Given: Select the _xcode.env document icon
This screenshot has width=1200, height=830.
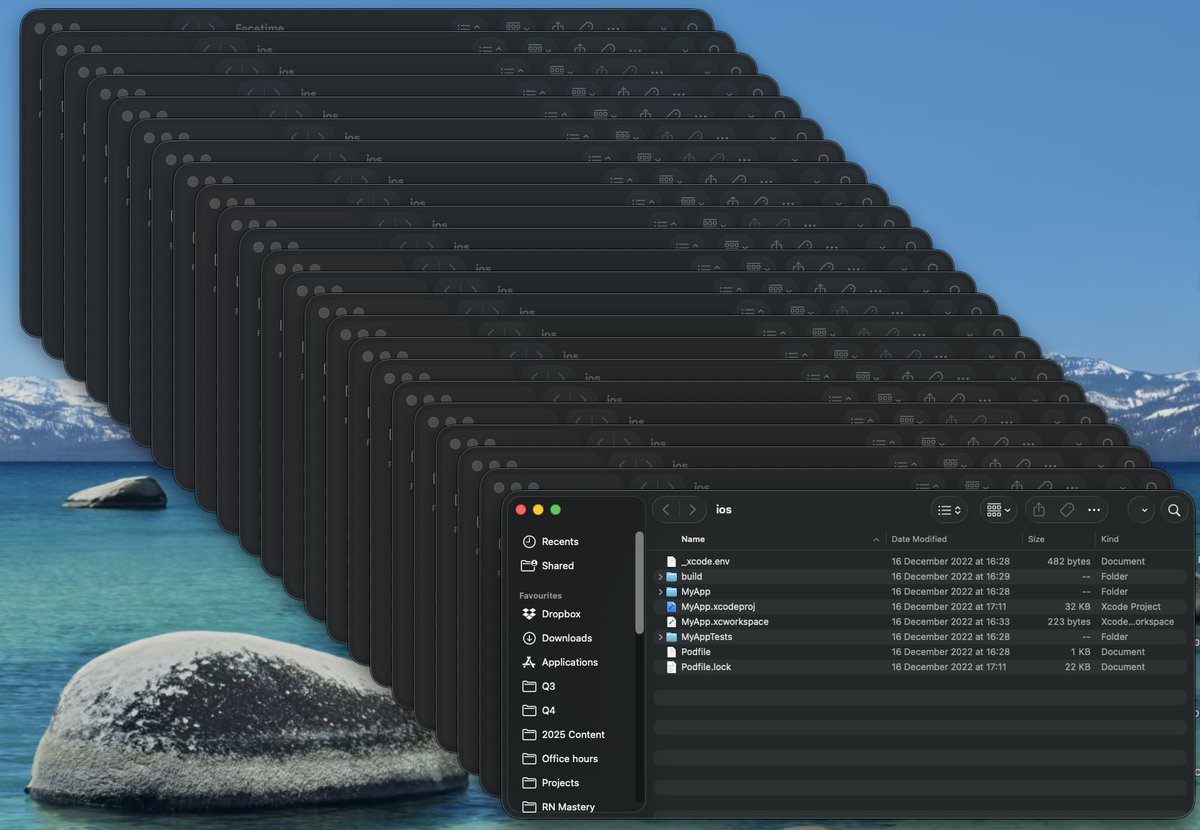Looking at the screenshot, I should [672, 562].
